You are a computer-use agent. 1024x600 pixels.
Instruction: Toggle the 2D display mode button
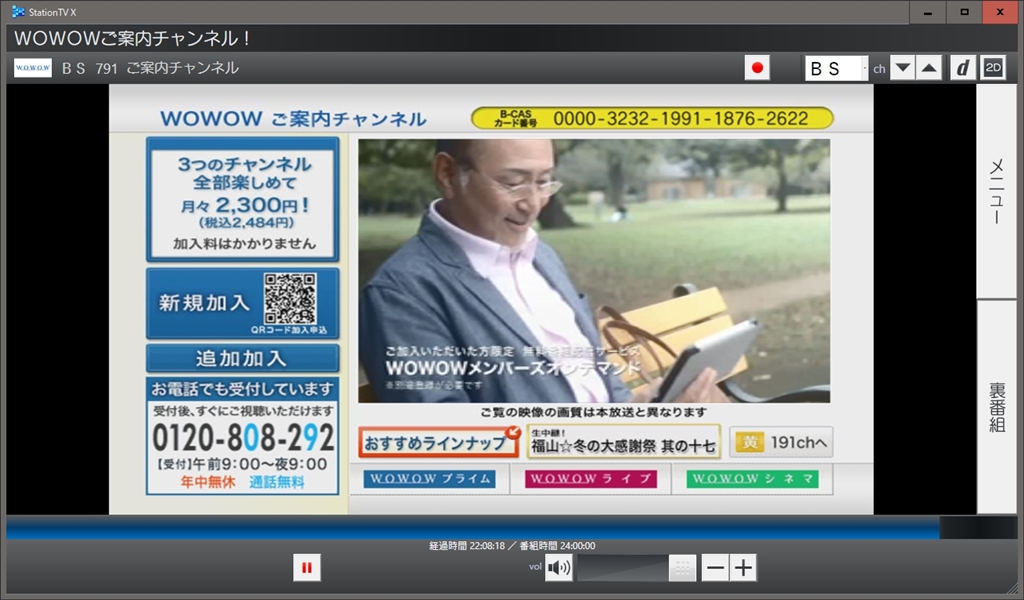tap(993, 68)
